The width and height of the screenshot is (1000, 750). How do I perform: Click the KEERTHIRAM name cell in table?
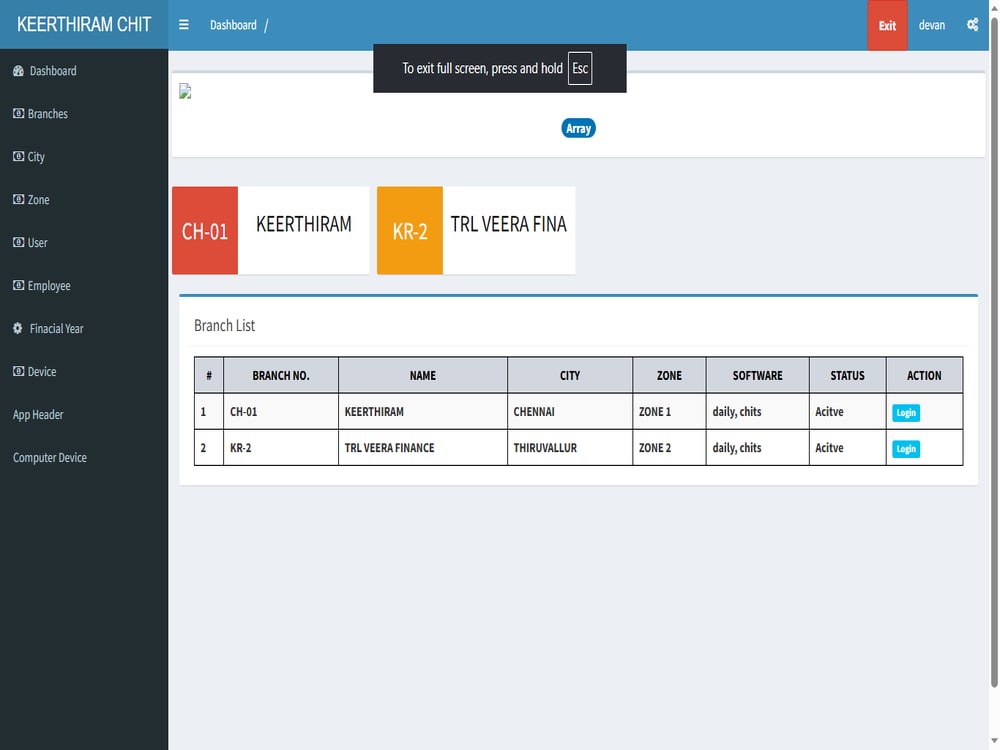(x=422, y=411)
